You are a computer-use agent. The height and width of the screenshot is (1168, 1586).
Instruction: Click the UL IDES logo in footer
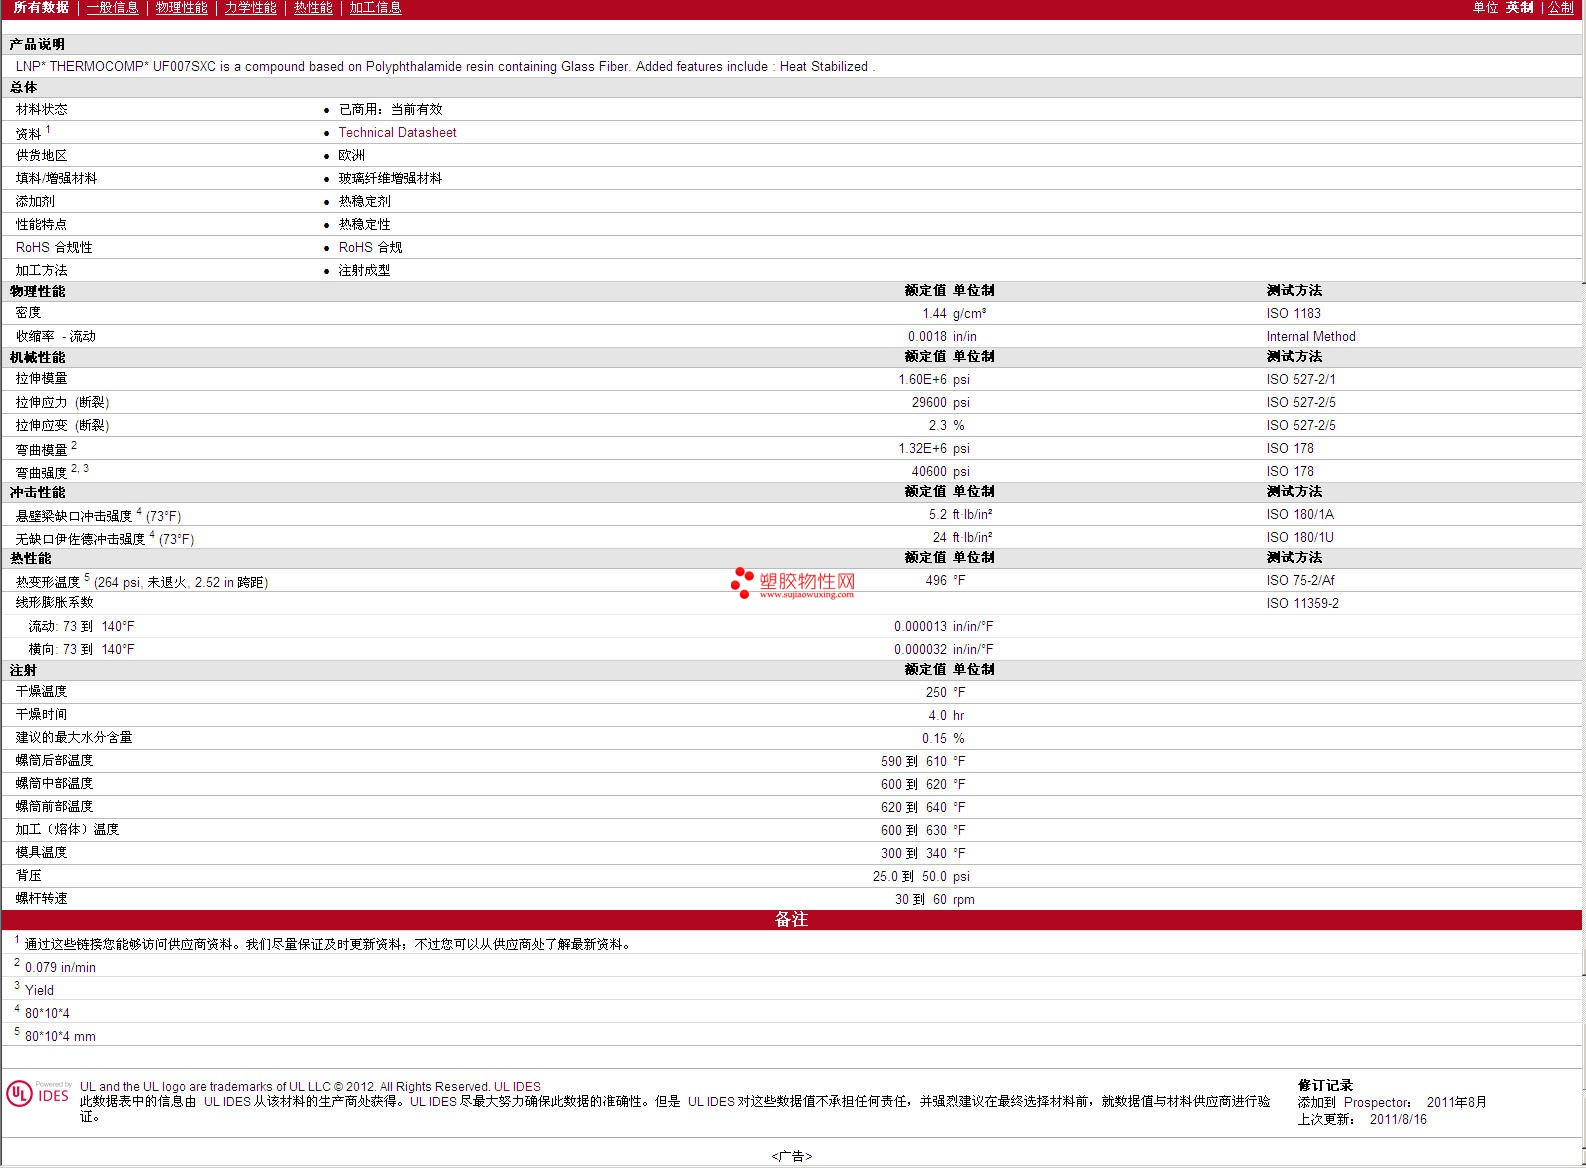[38, 1094]
